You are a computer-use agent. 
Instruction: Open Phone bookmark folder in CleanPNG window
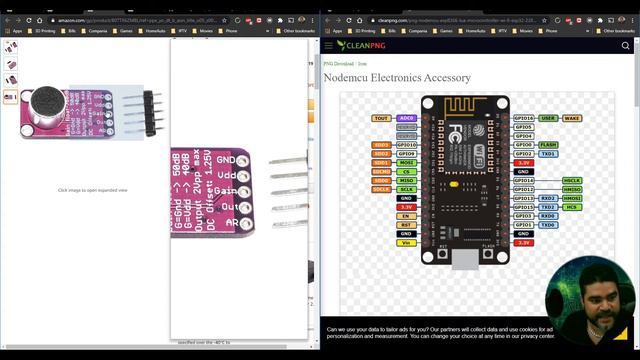pyautogui.click(x=548, y=31)
